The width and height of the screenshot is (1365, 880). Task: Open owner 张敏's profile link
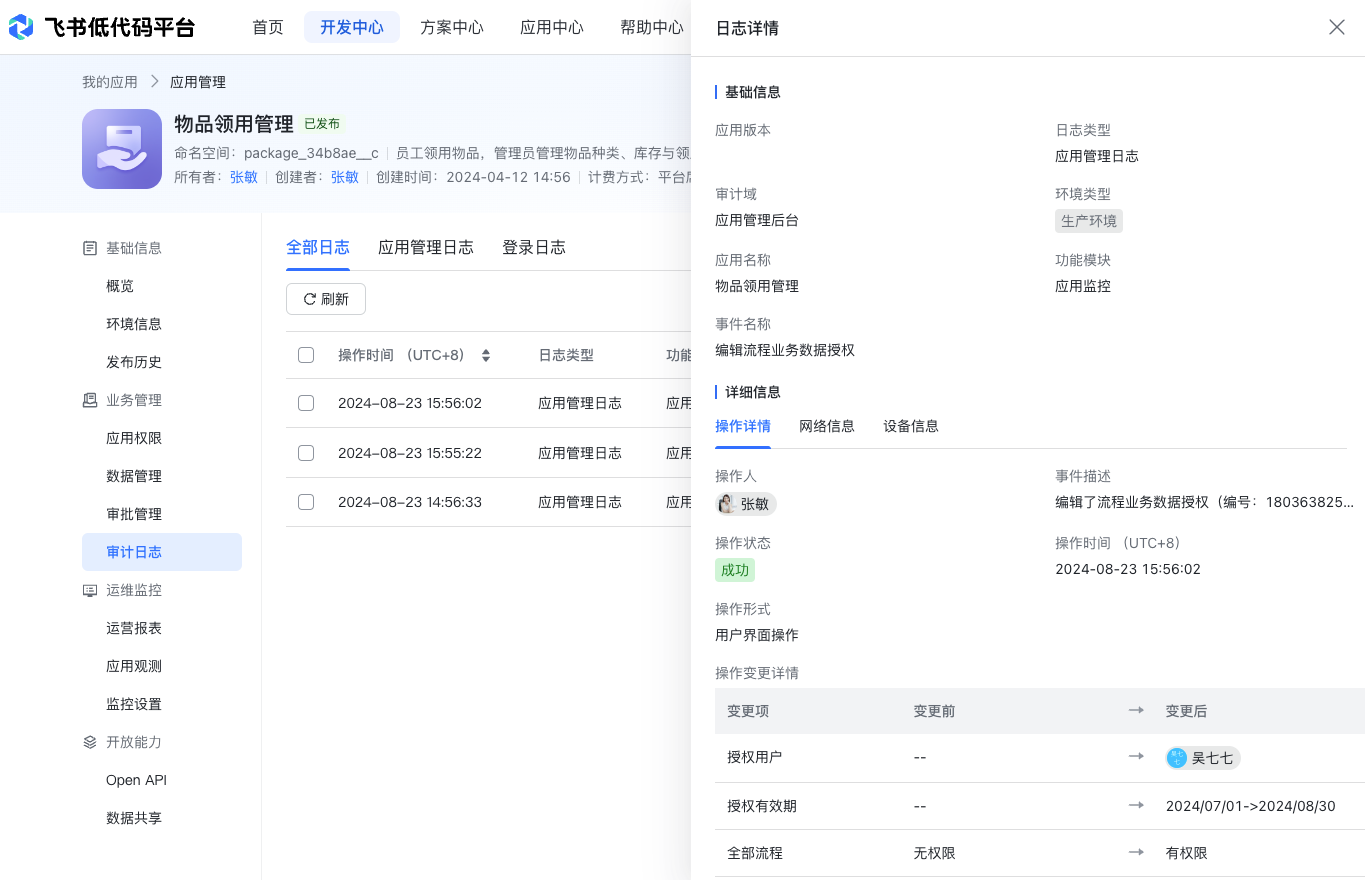point(244,177)
